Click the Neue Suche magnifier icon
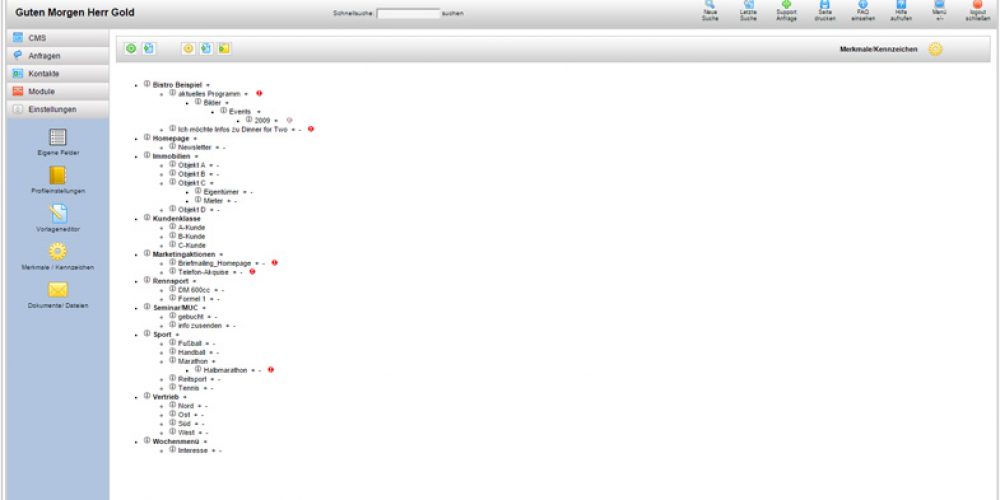This screenshot has width=1000, height=500. coord(709,6)
